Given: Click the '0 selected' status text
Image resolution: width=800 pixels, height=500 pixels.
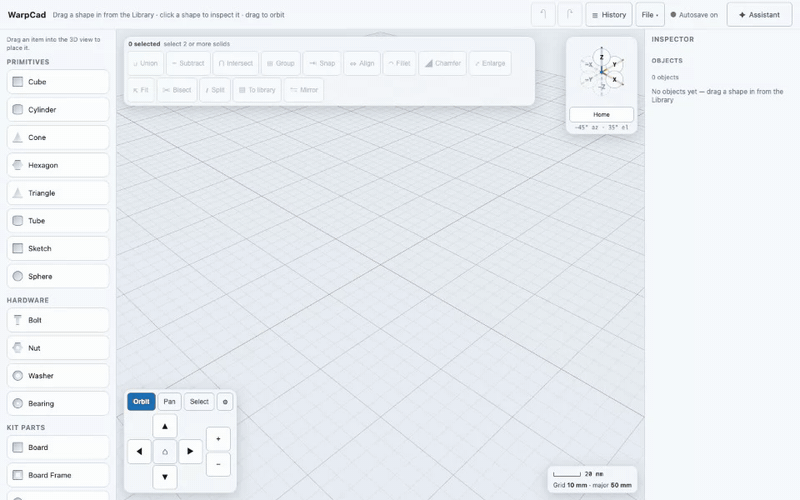Looking at the screenshot, I should tap(144, 44).
